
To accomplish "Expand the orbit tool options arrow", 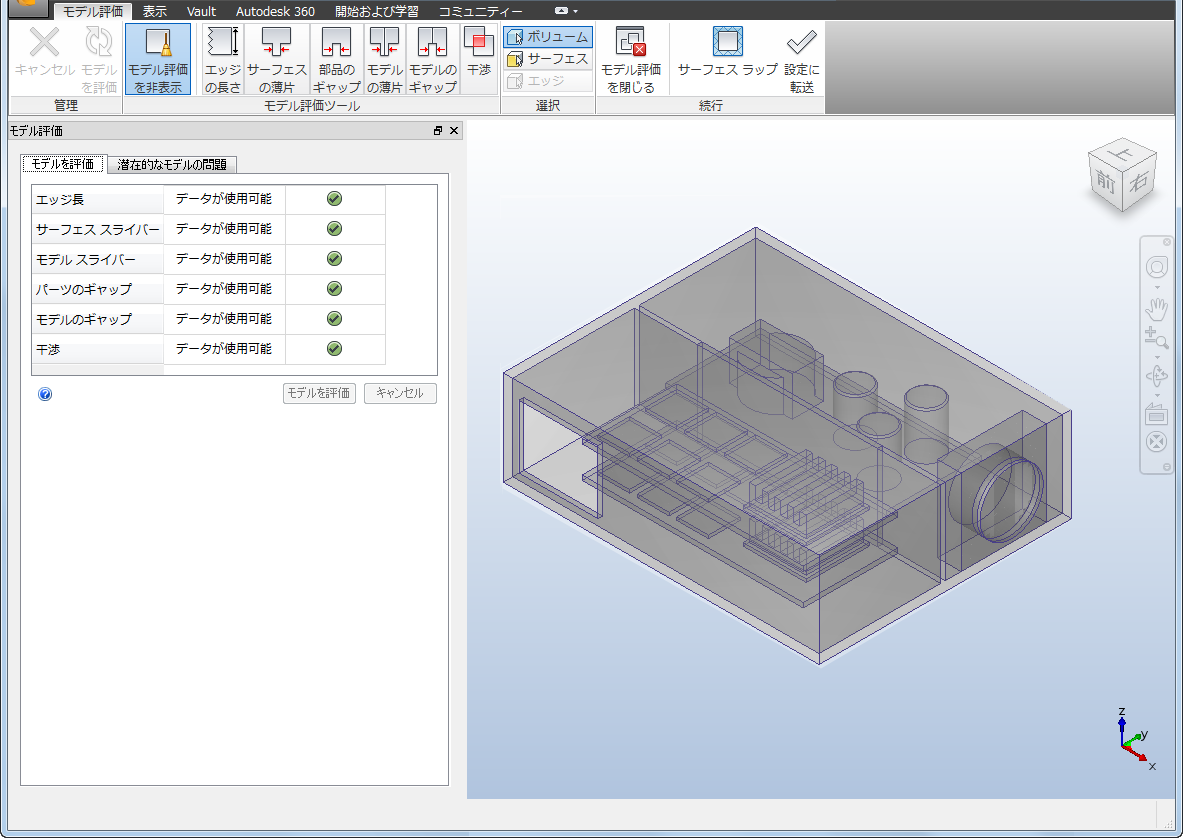I will 1157,395.
